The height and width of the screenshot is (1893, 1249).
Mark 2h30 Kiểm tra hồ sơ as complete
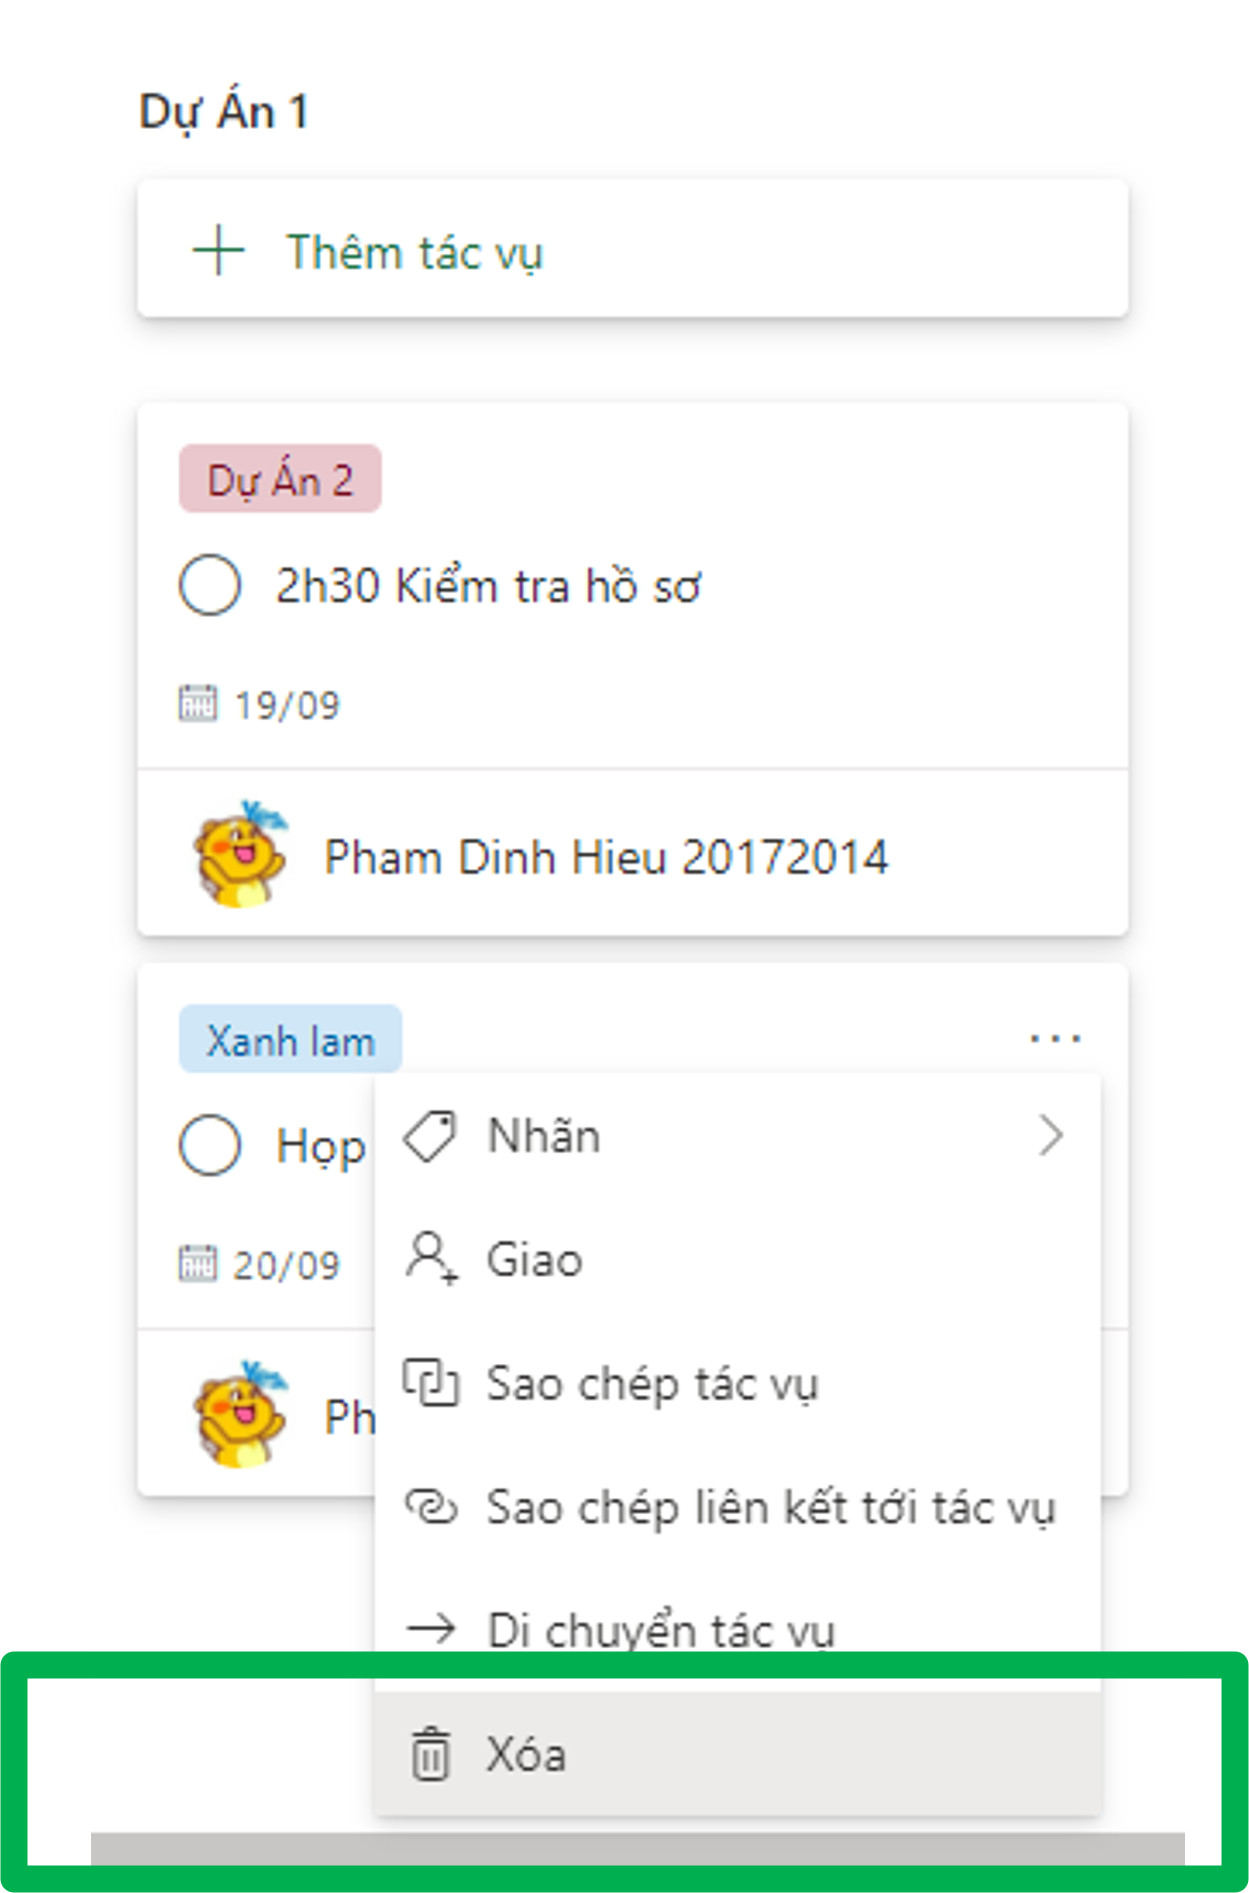(210, 585)
